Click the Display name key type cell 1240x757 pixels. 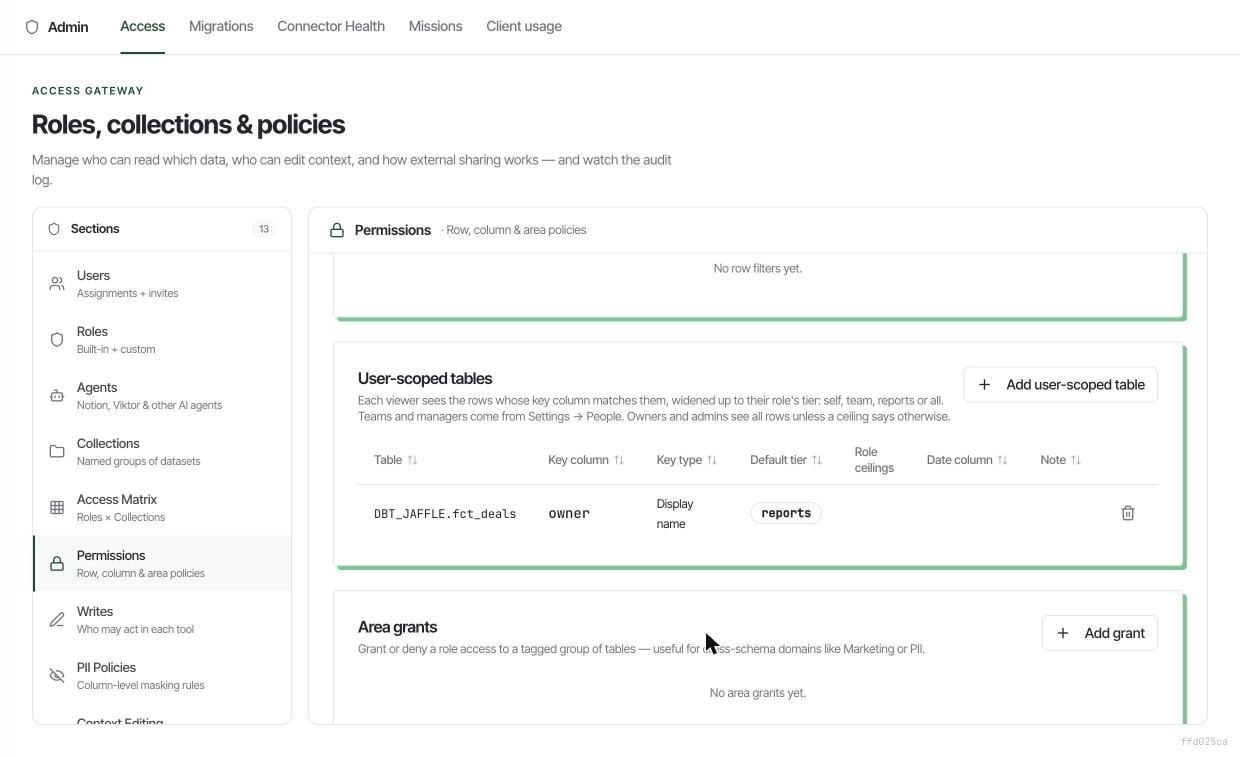(675, 514)
